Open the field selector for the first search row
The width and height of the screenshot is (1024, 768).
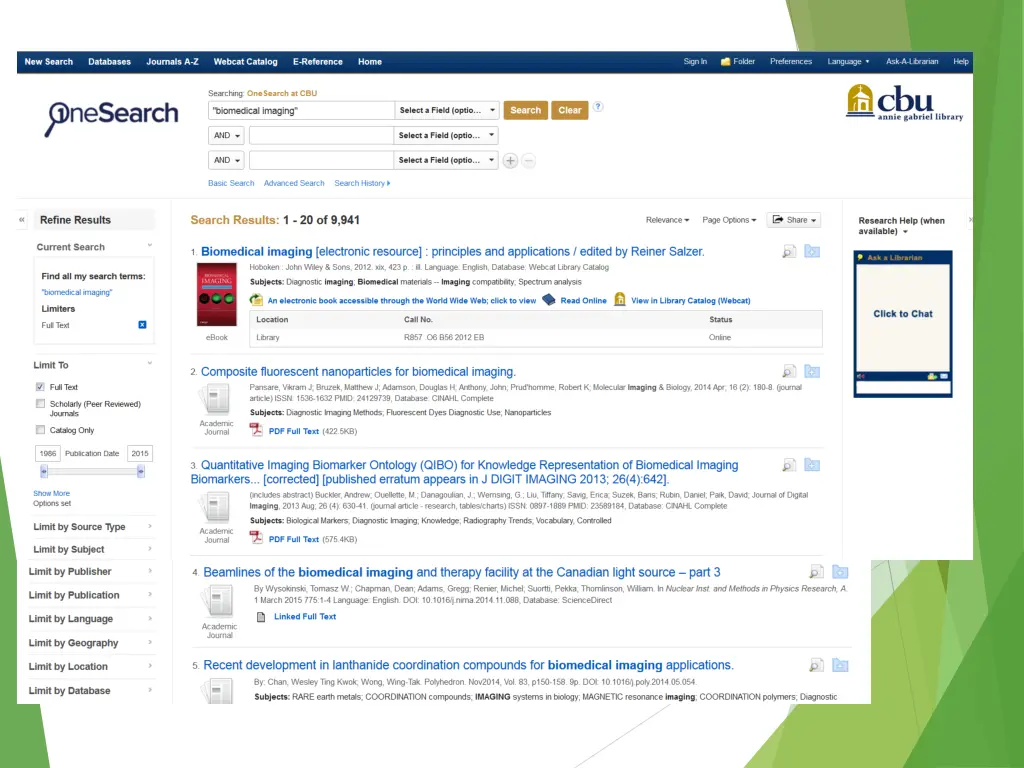[447, 110]
